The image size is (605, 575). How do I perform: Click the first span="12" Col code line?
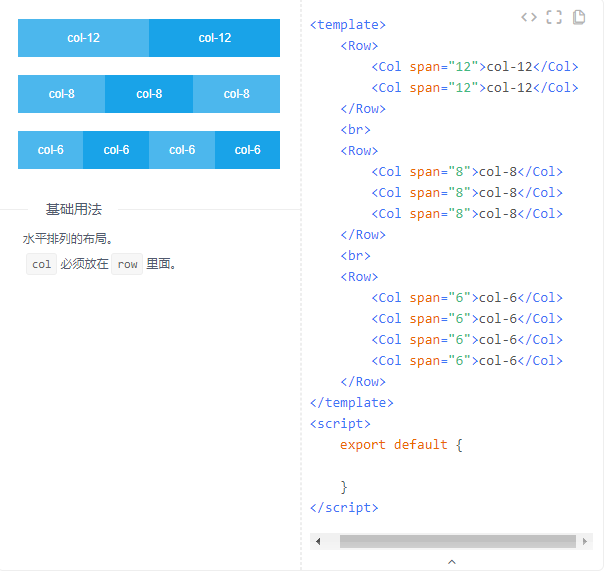[475, 67]
